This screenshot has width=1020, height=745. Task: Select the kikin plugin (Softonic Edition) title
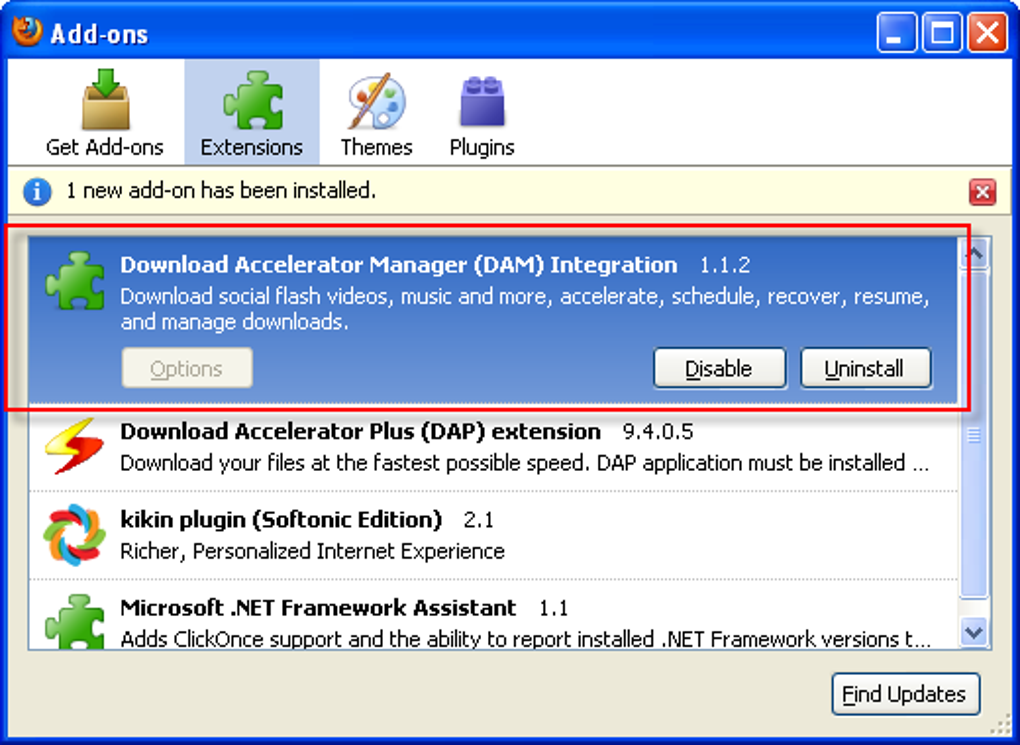tap(281, 520)
